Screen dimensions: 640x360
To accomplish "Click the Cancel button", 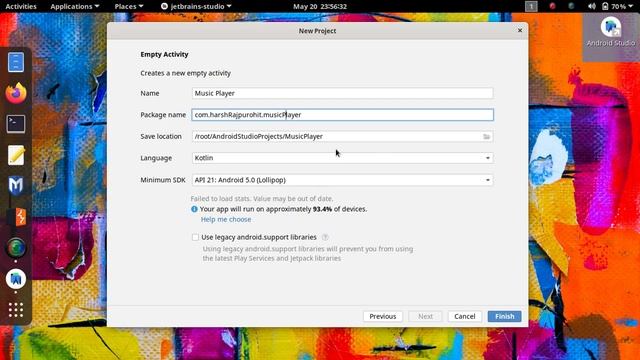I will pyautogui.click(x=464, y=316).
